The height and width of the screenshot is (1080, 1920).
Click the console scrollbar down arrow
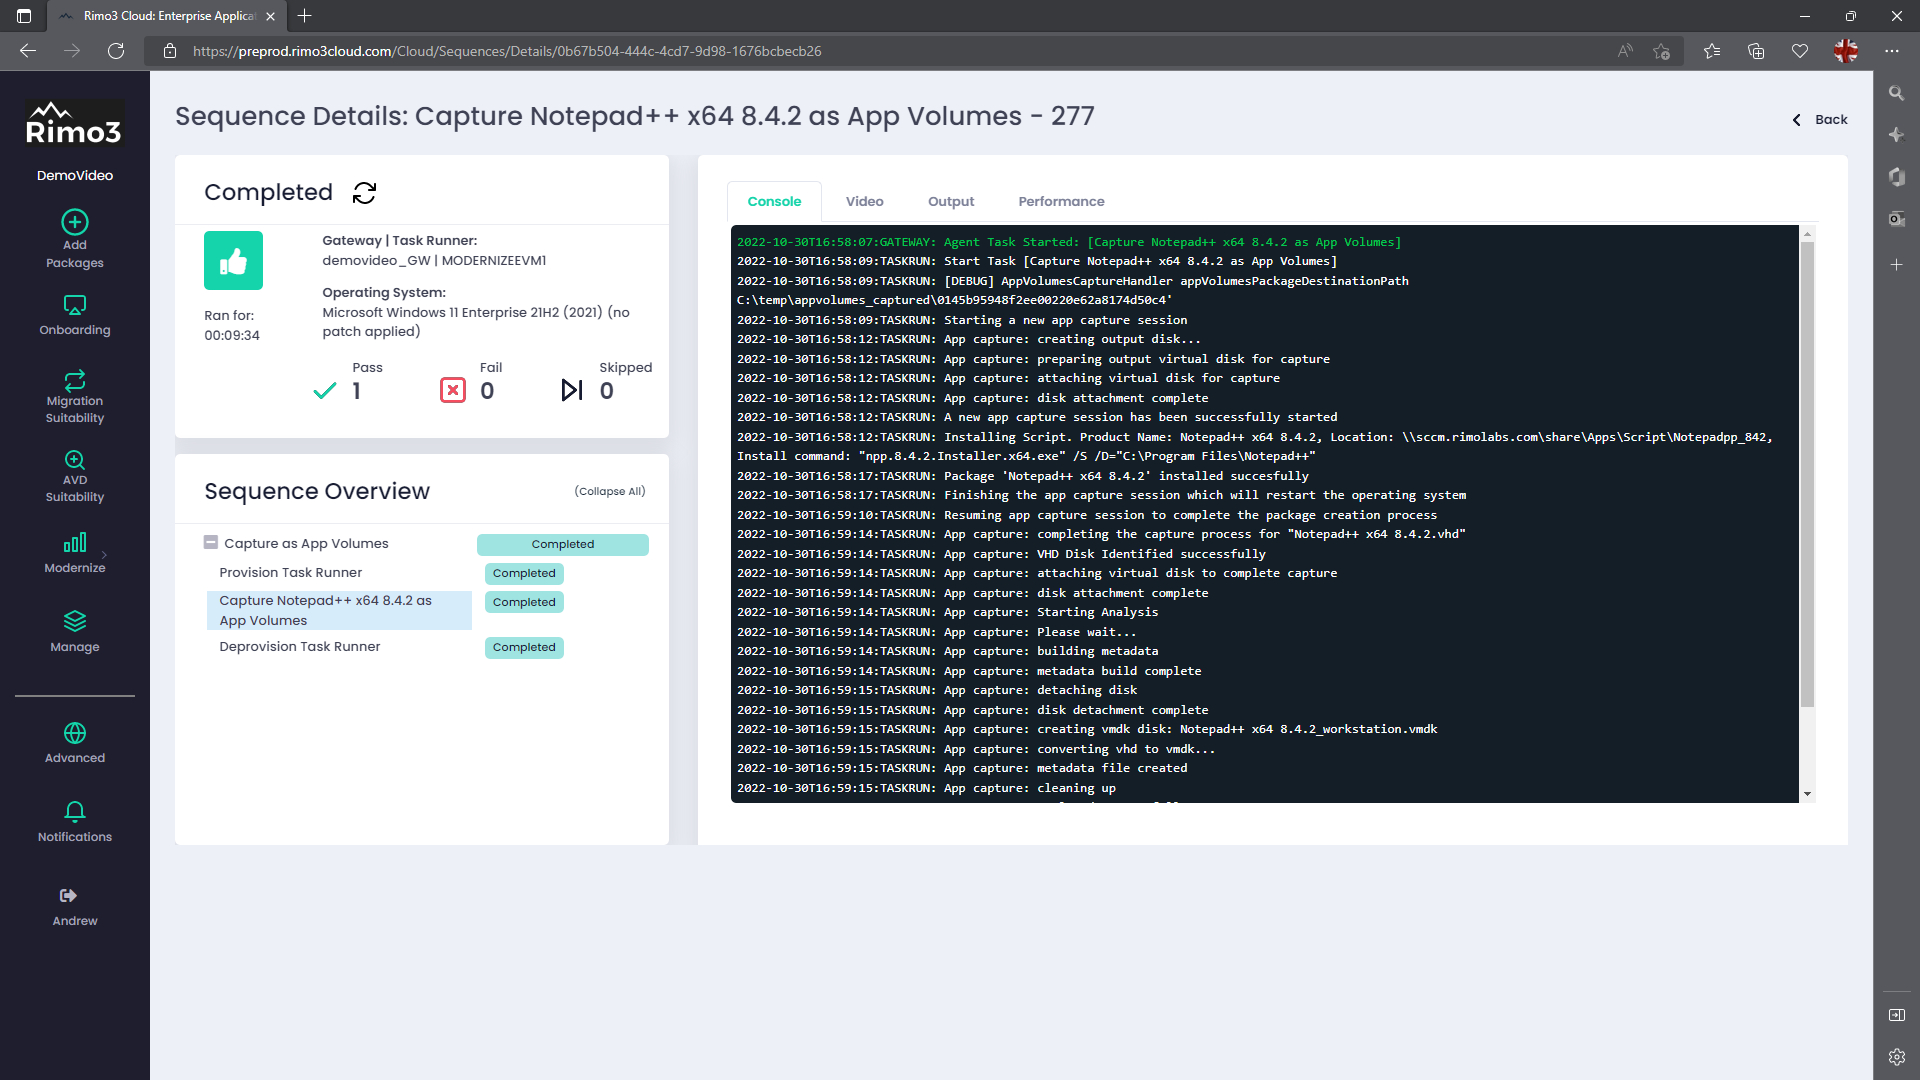click(x=1807, y=794)
